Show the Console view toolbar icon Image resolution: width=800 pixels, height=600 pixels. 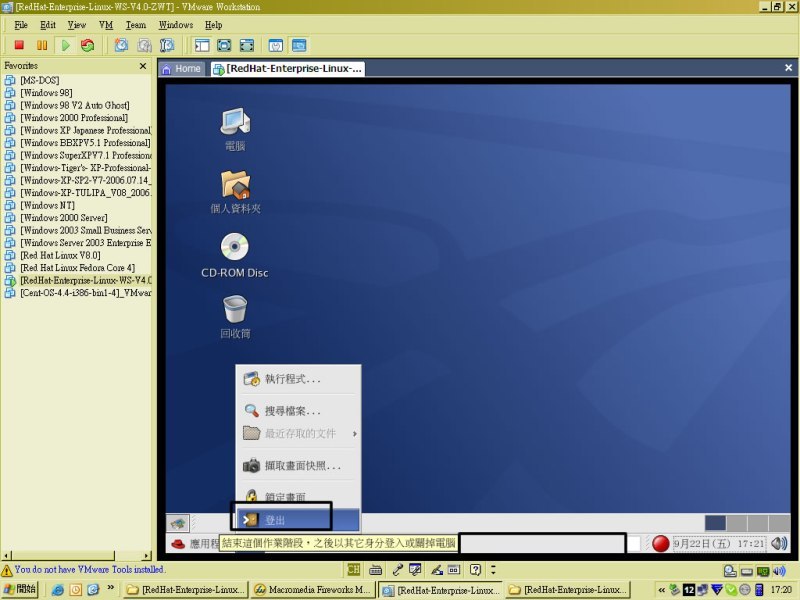[x=299, y=45]
